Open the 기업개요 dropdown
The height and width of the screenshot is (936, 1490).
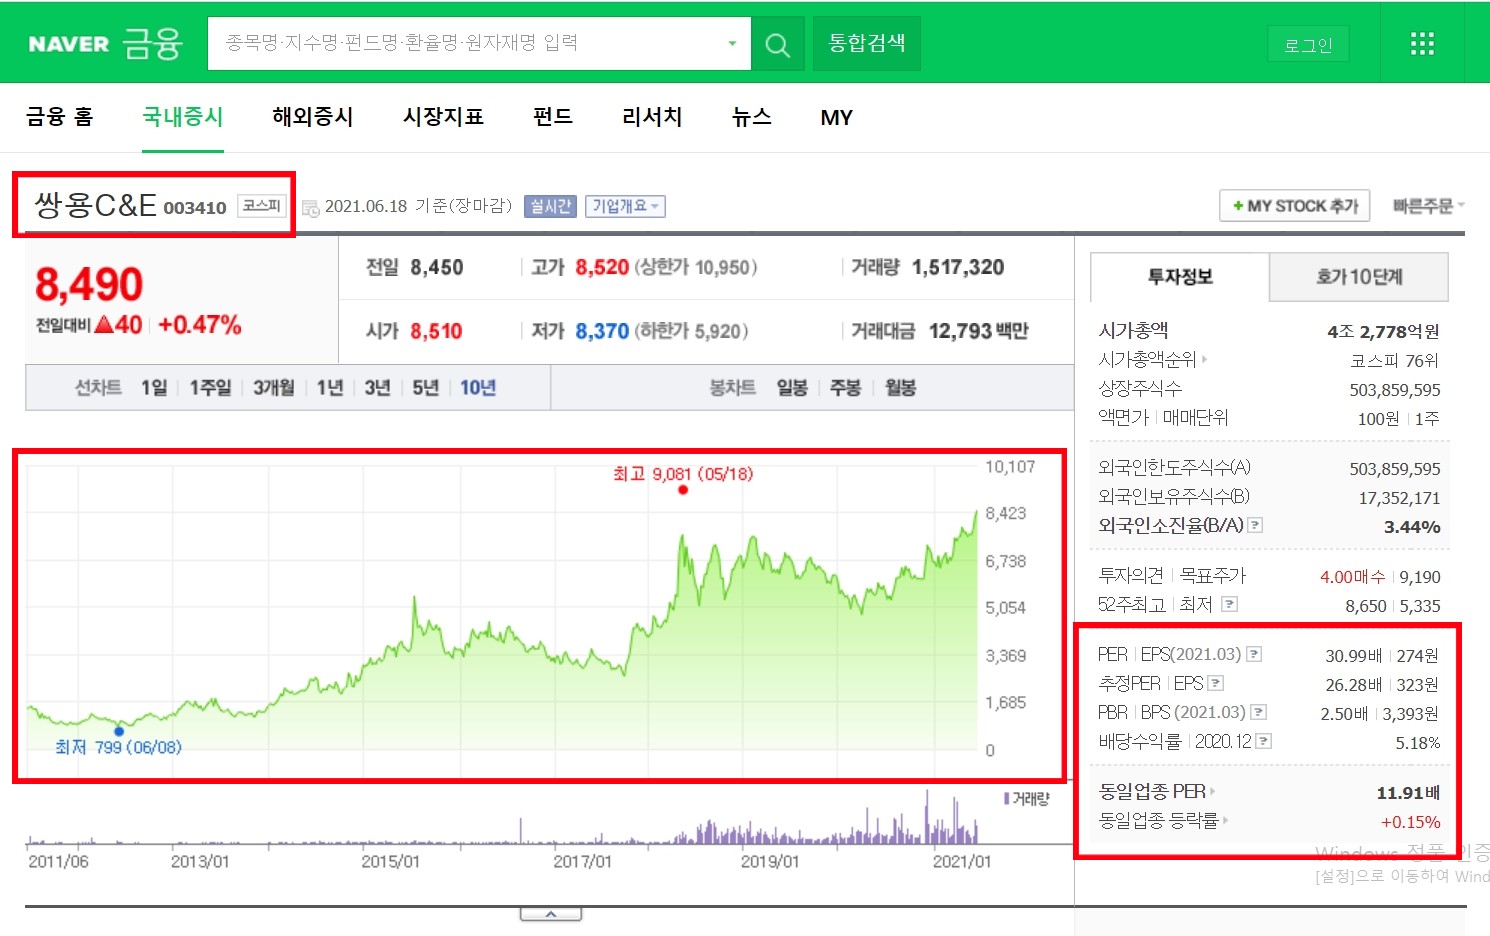click(x=625, y=206)
